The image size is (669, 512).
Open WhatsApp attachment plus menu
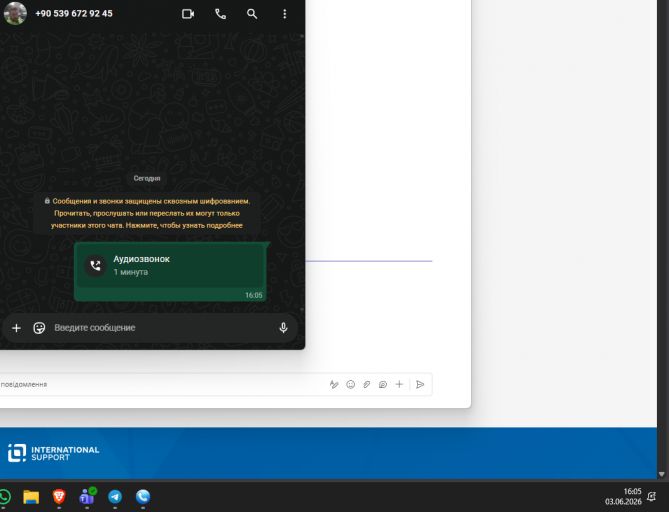click(x=16, y=328)
